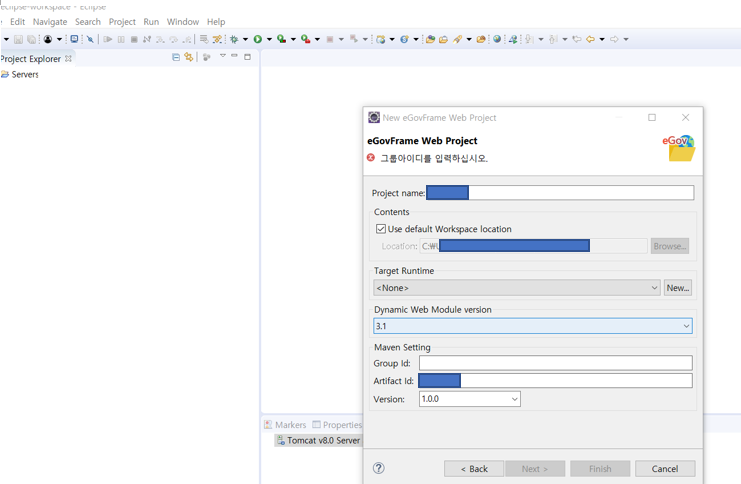This screenshot has width=741, height=484.
Task: Open the Debug button dropdown arrow
Action: (x=245, y=39)
